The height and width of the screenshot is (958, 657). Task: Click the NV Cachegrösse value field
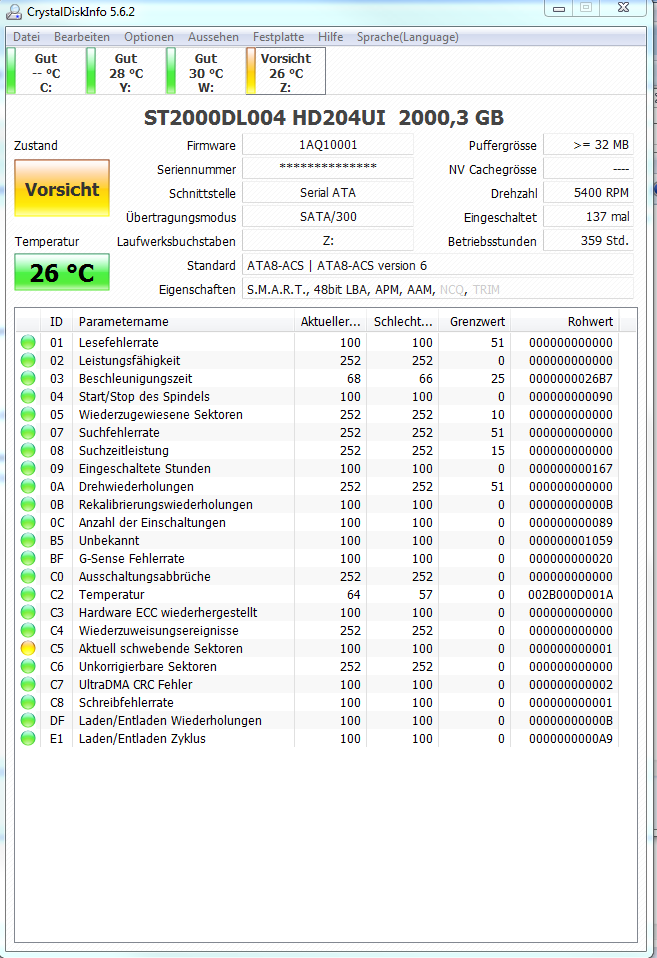588,169
